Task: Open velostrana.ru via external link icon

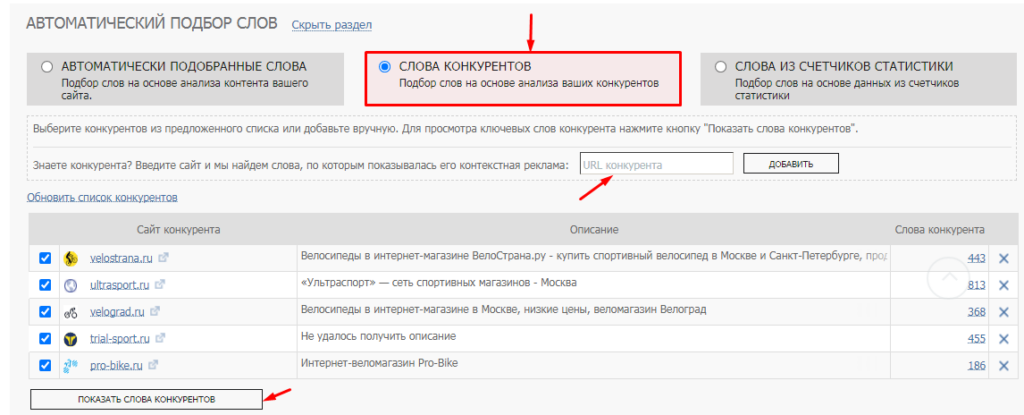Action: [x=163, y=258]
